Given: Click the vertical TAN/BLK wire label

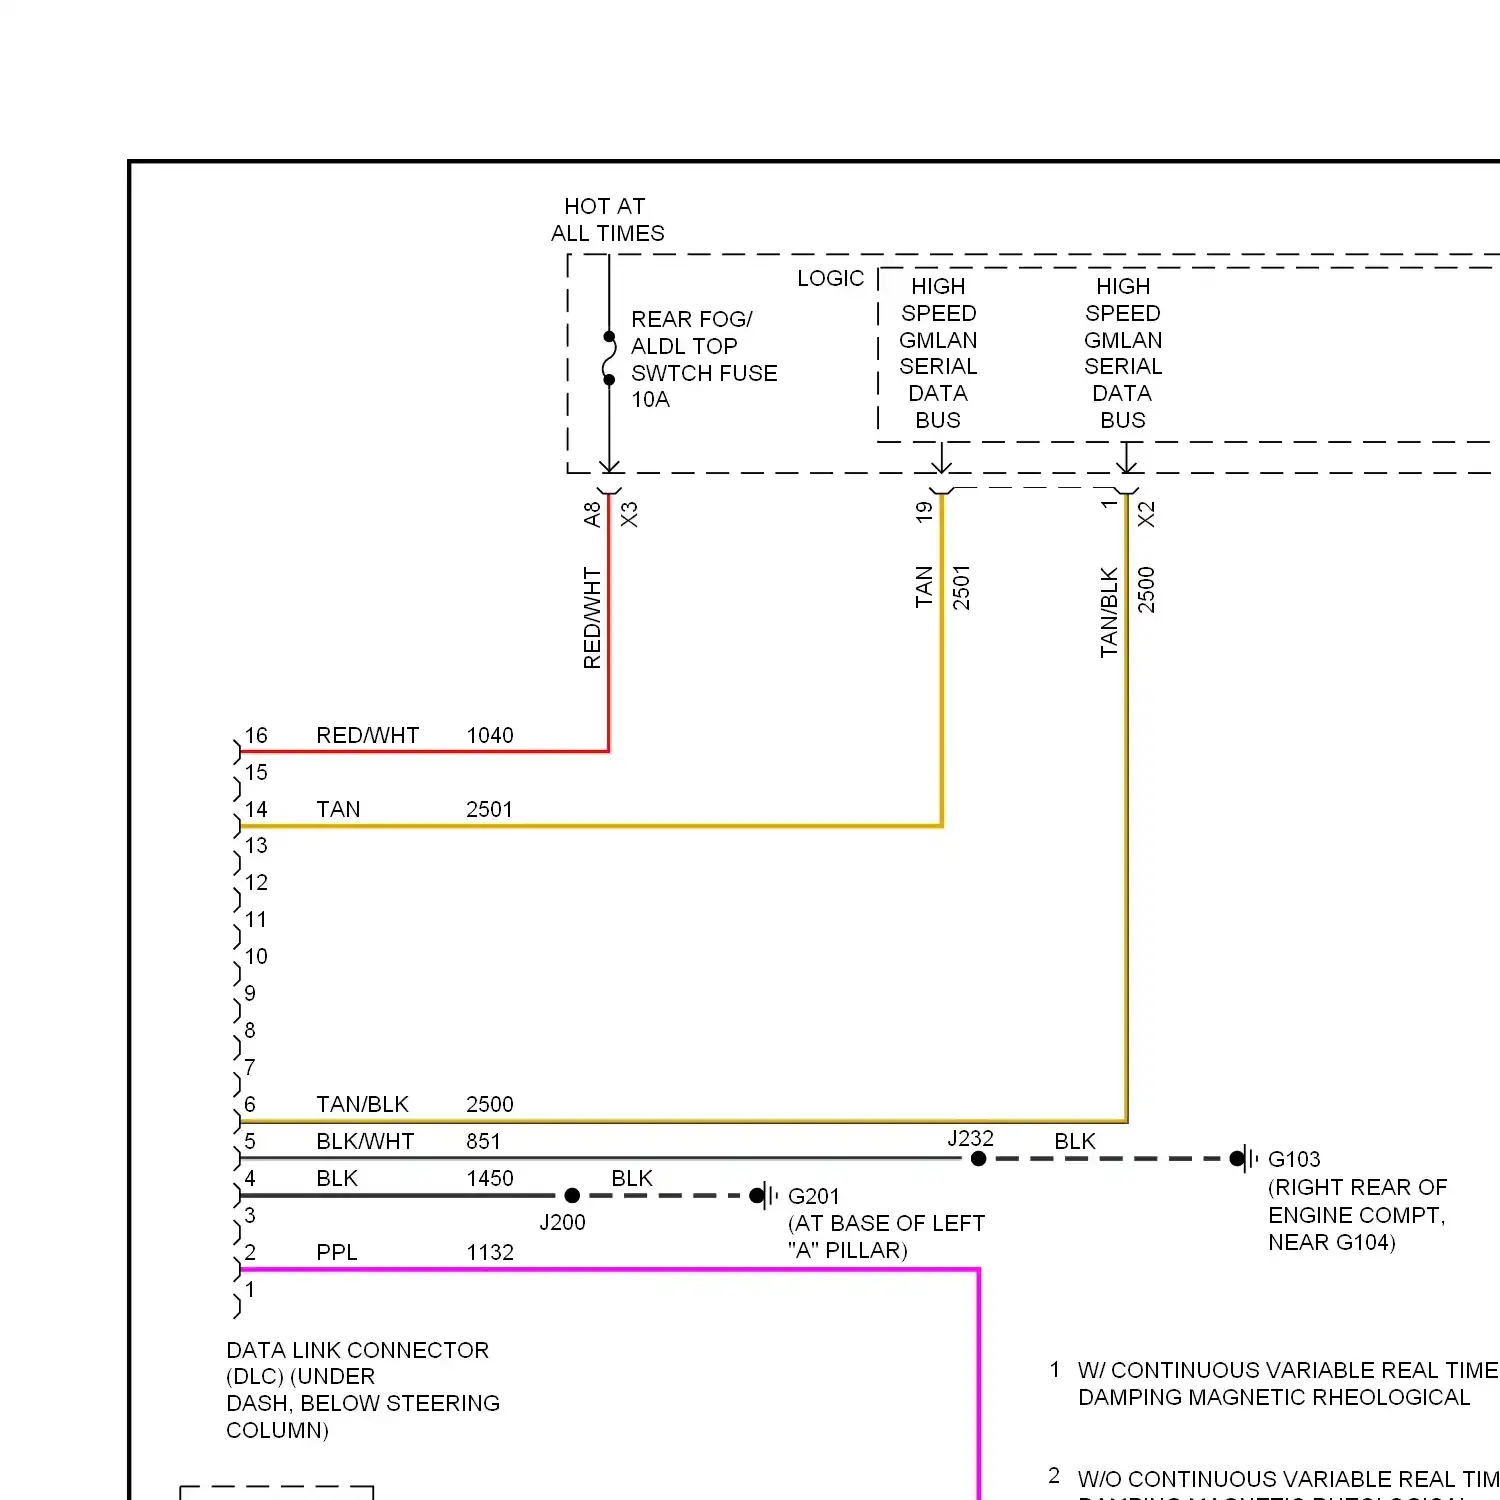Looking at the screenshot, I should point(1109,612).
